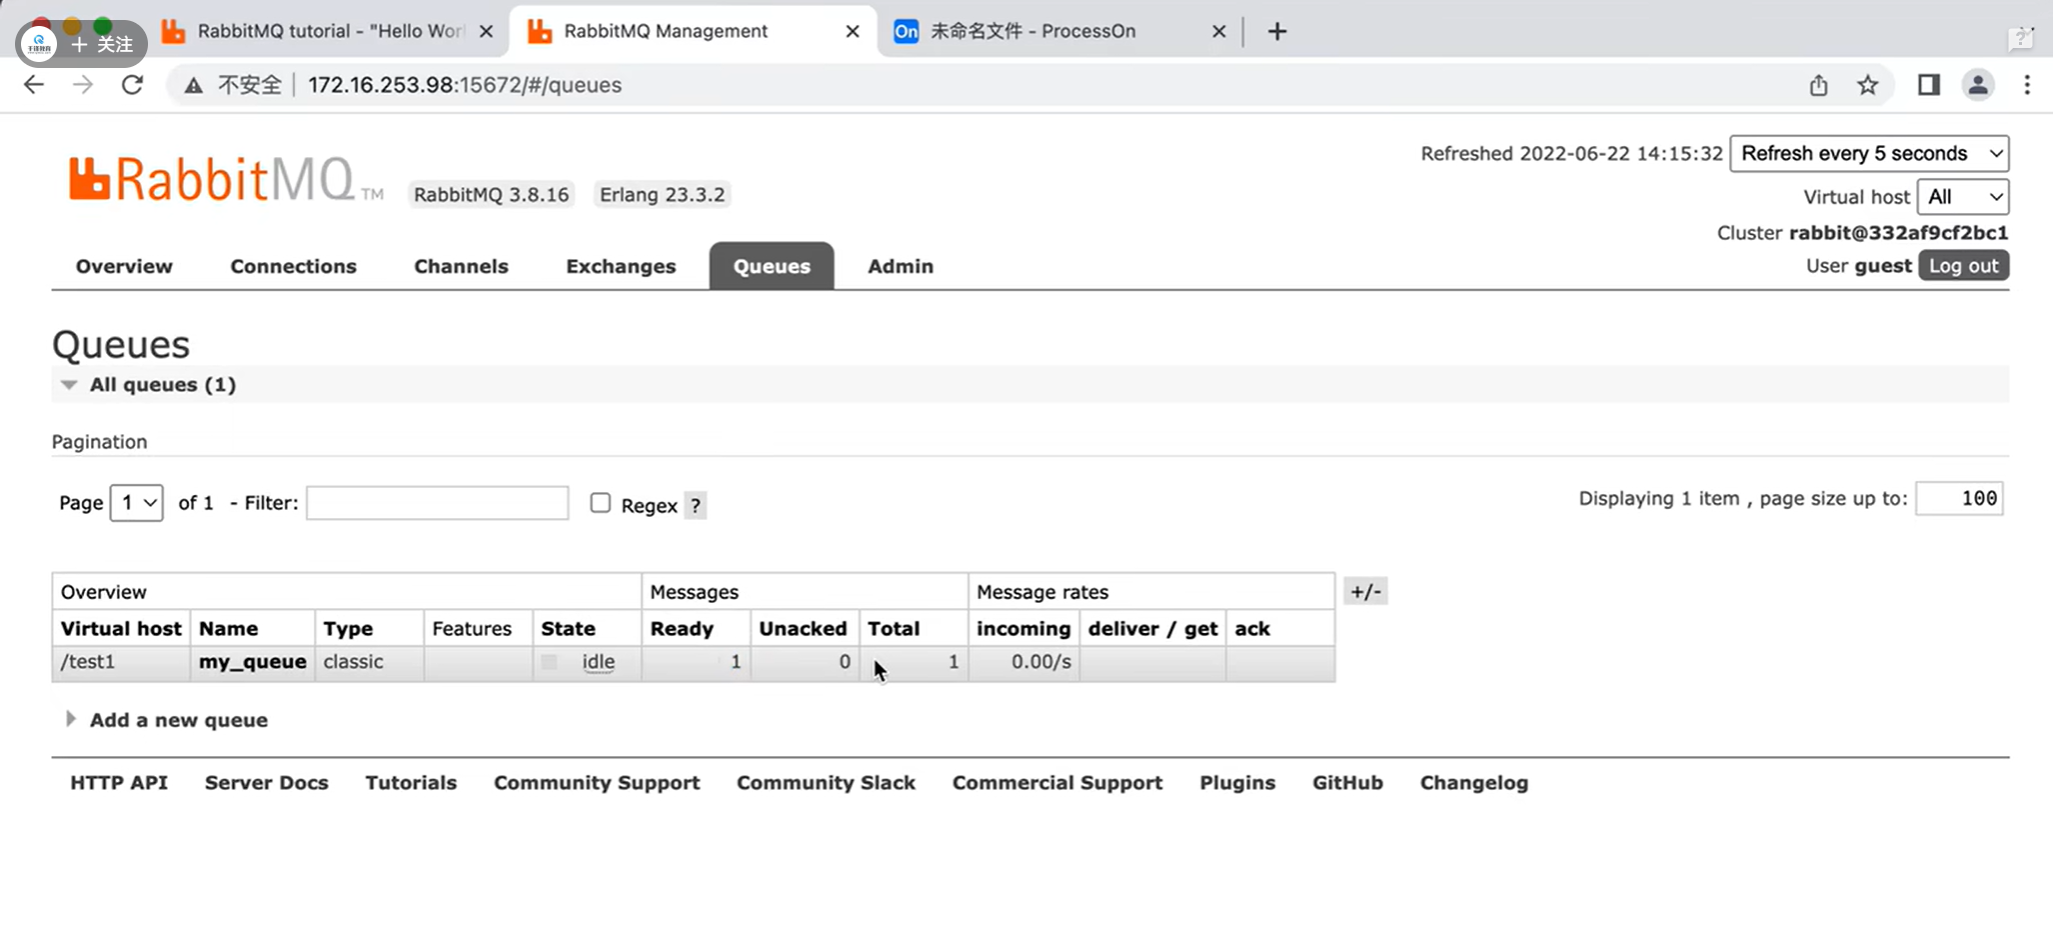Sort by the Name column header
The height and width of the screenshot is (931, 2053).
(228, 628)
